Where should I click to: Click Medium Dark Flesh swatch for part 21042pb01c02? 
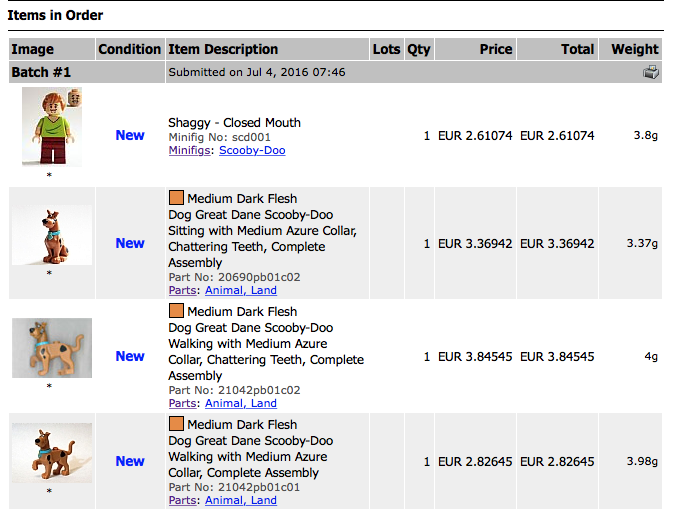pyautogui.click(x=176, y=311)
